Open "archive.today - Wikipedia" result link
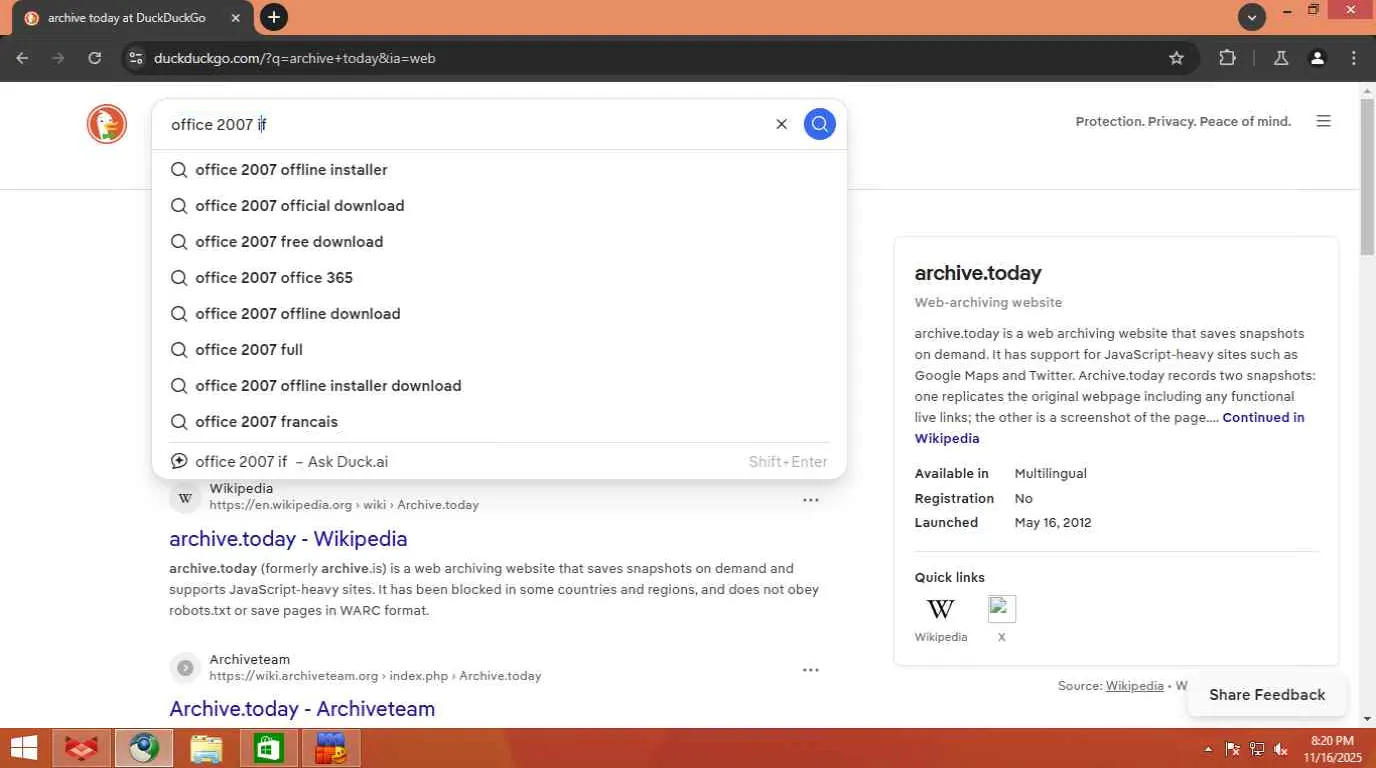 288,539
